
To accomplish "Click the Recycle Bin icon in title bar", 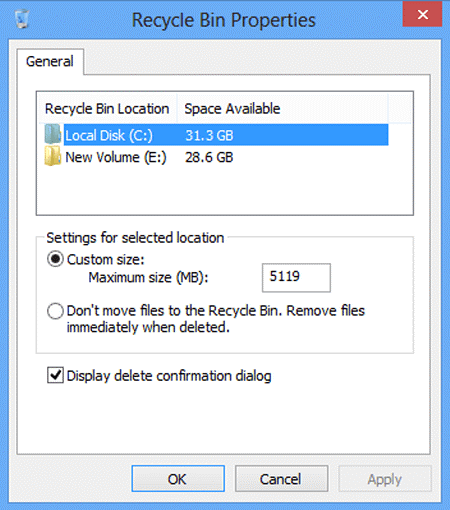I will click(x=22, y=19).
